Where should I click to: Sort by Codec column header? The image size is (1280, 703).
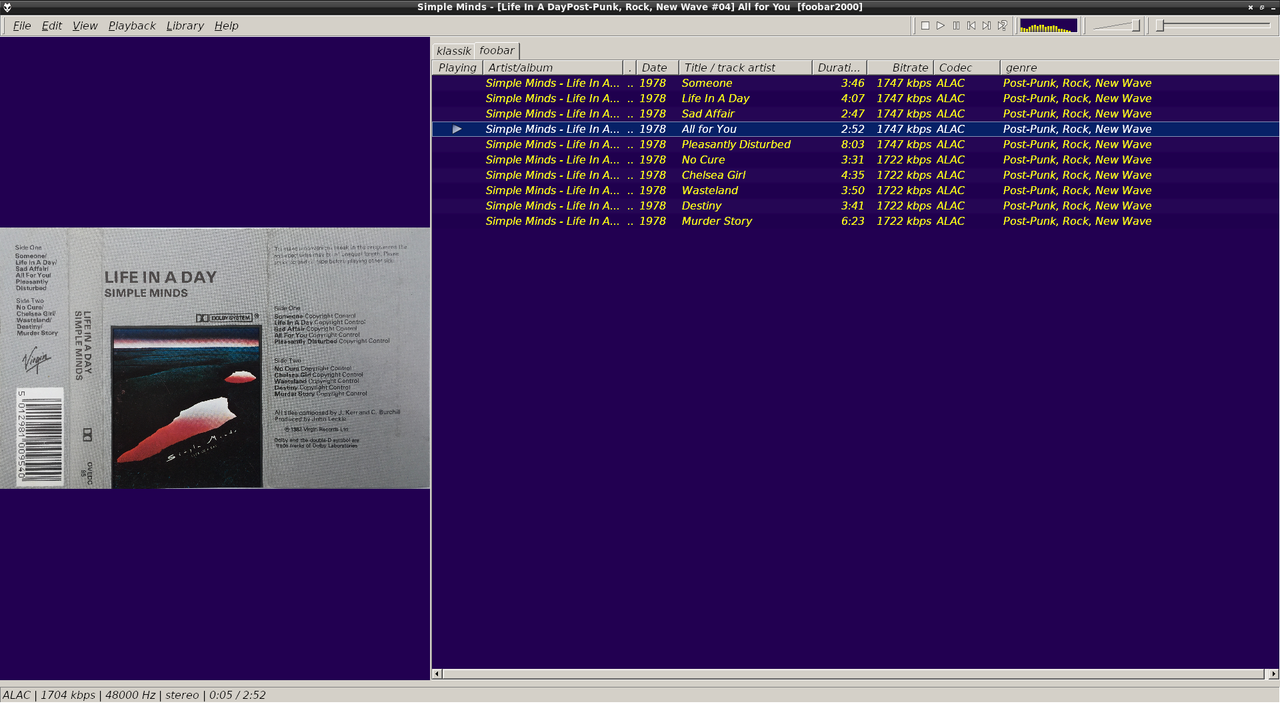(x=966, y=67)
